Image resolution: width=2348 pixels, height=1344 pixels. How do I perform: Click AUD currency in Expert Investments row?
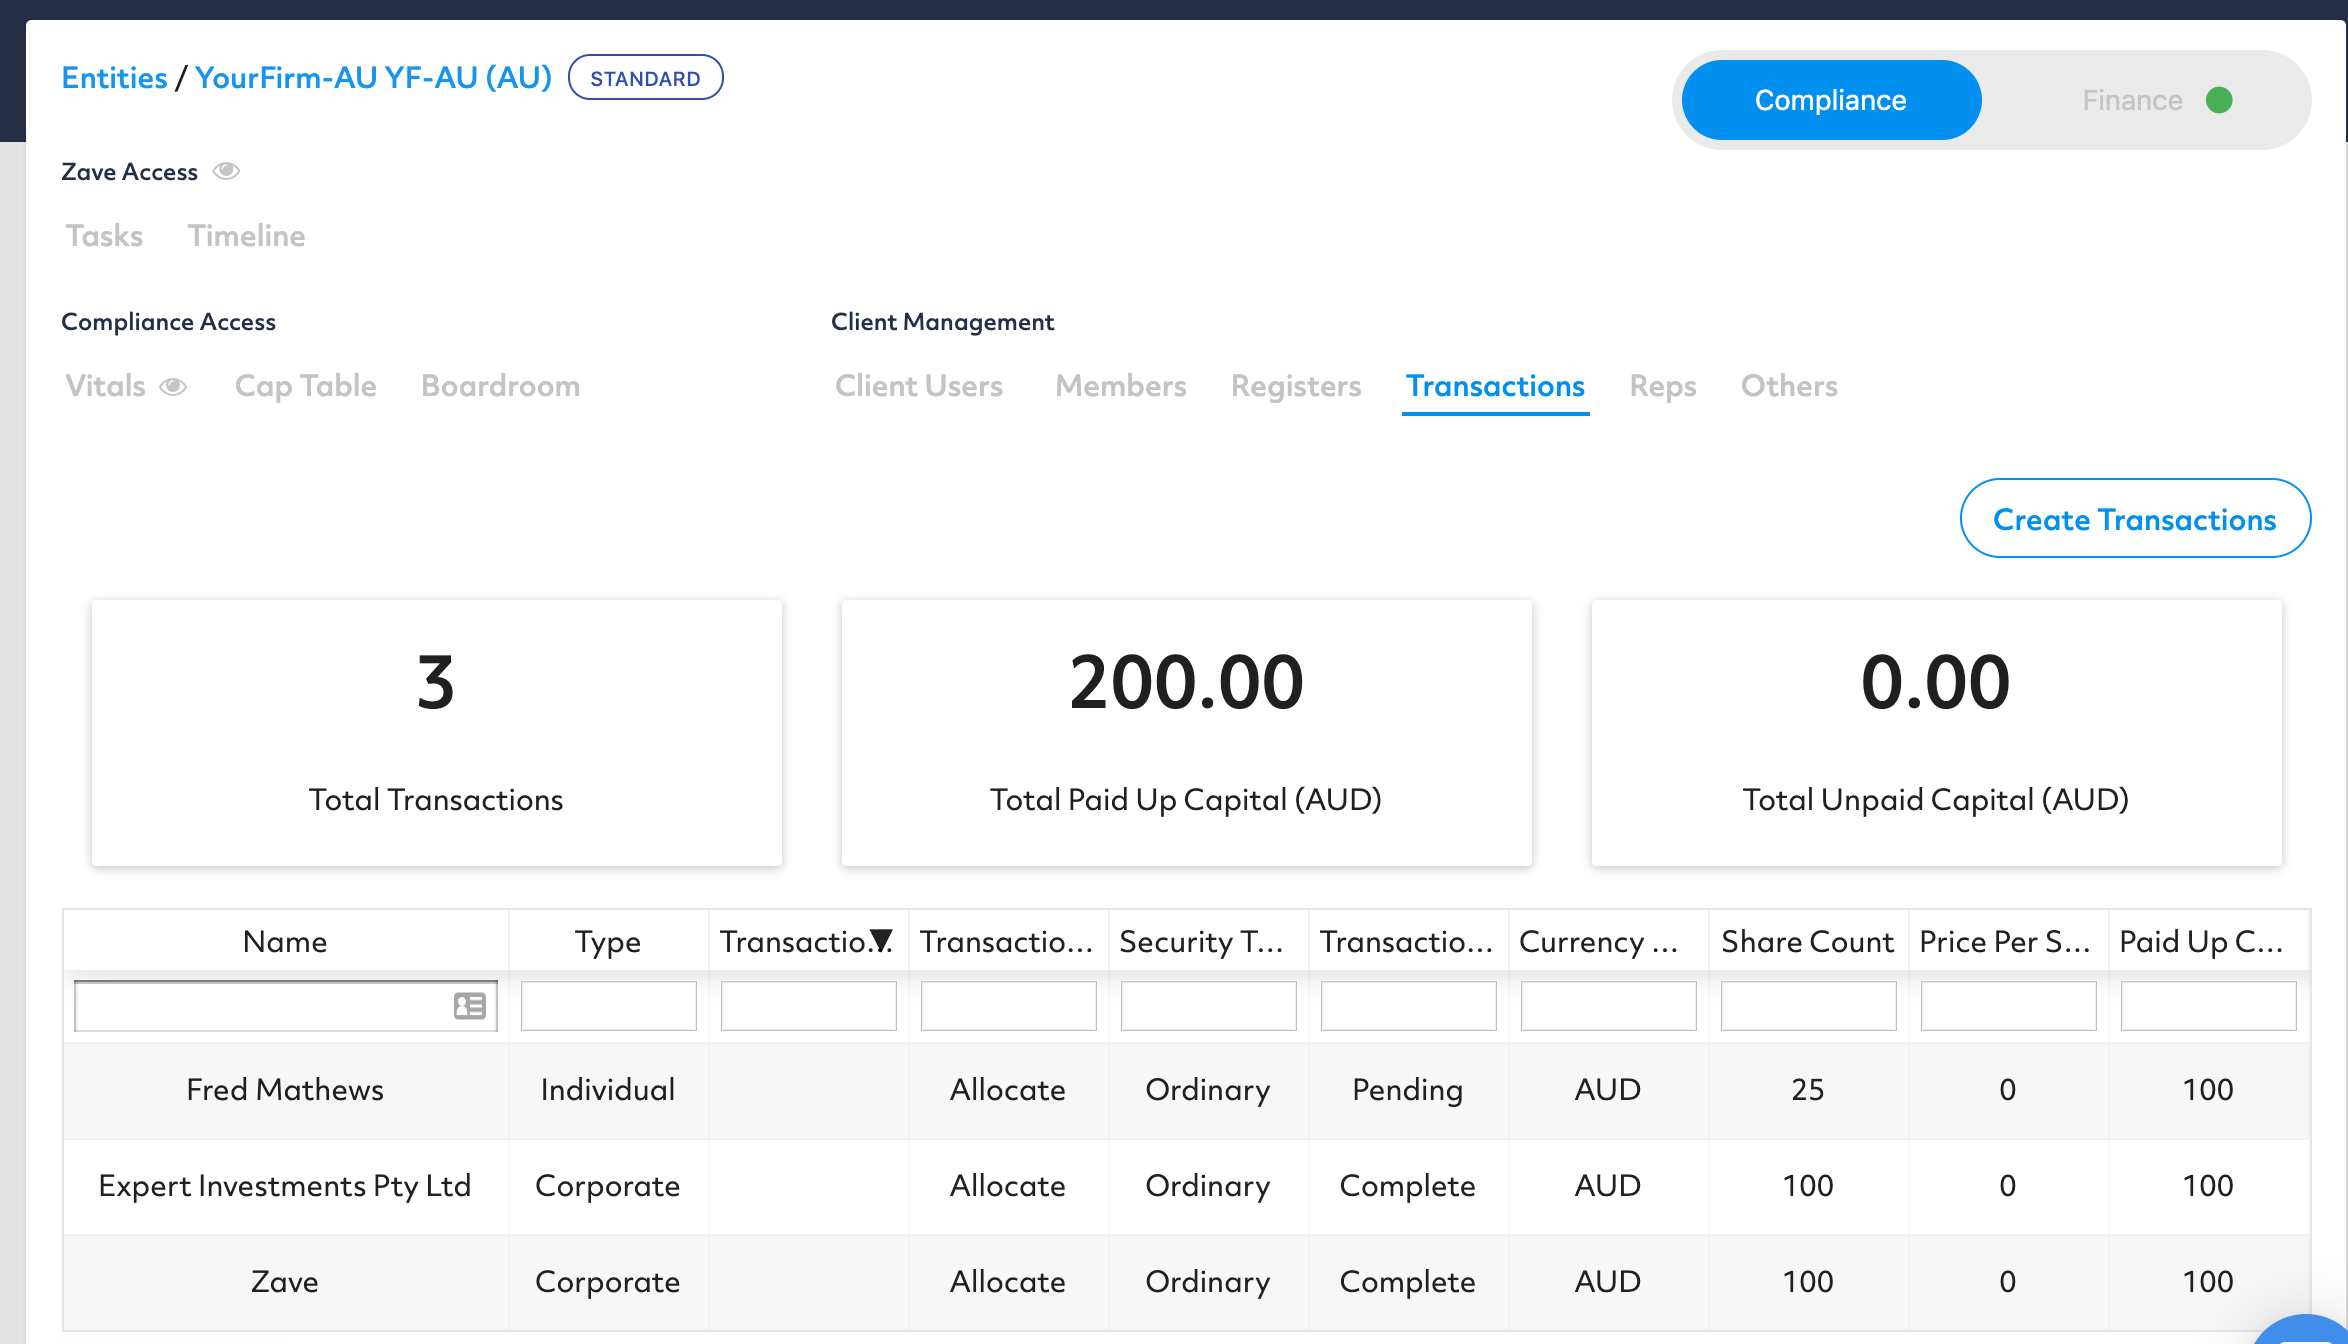tap(1609, 1185)
